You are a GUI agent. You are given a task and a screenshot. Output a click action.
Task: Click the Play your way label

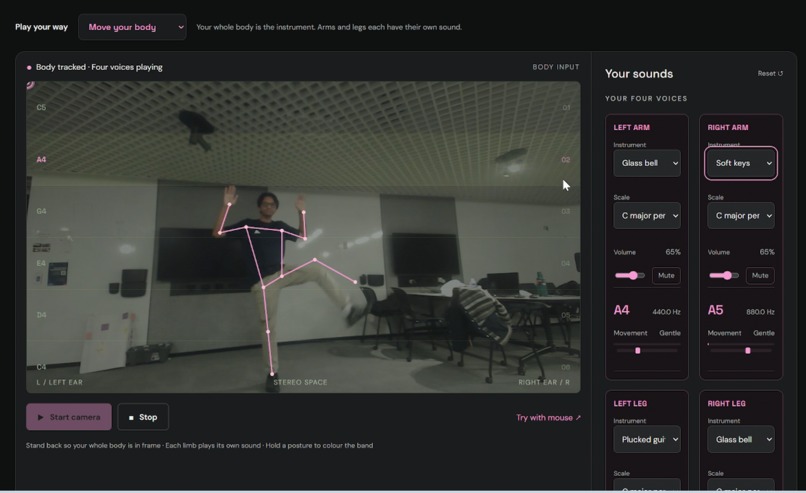tap(41, 27)
